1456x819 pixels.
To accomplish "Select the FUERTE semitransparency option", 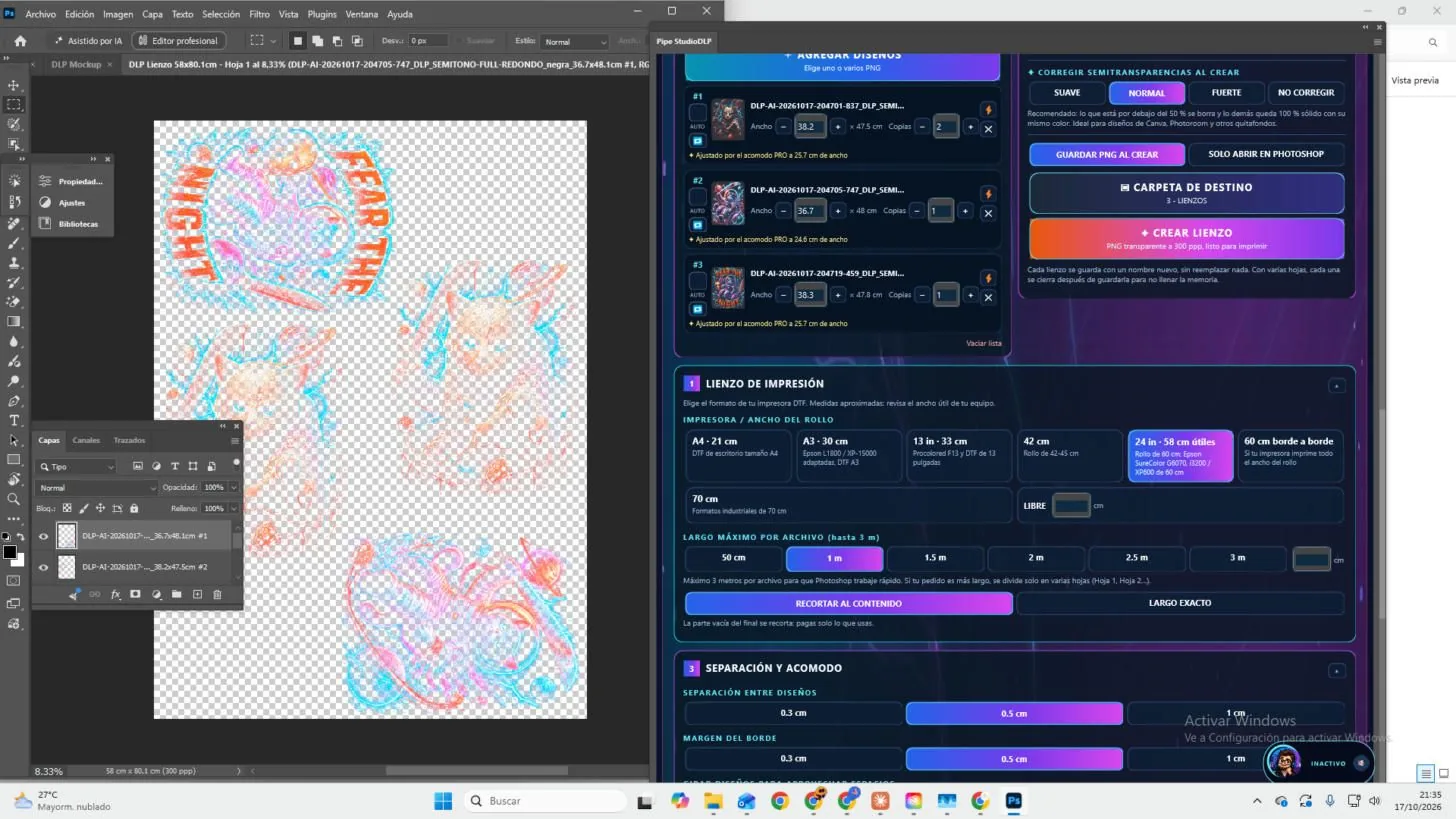I will coord(1226,93).
